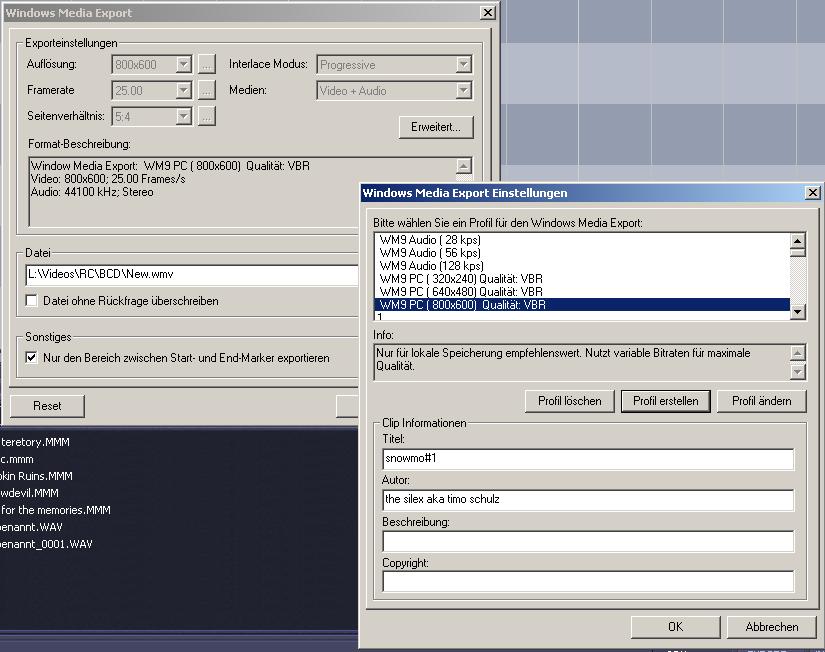Open the Medien dropdown

click(463, 91)
